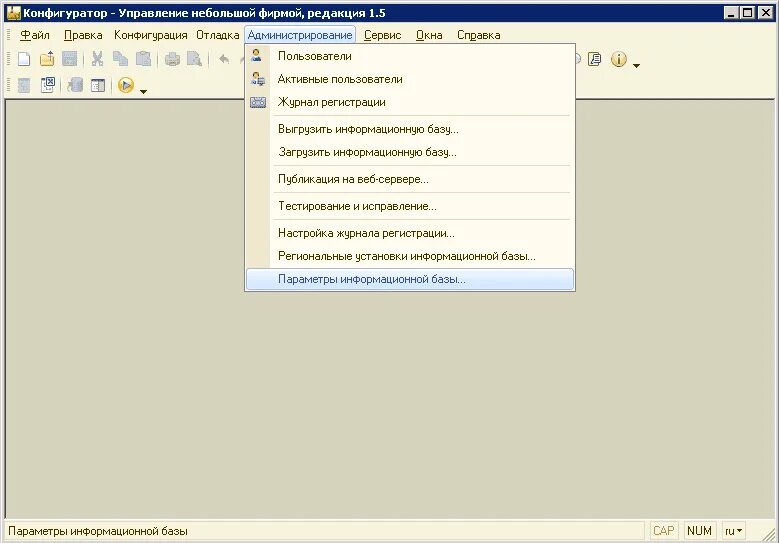Open the Файл menu
The width and height of the screenshot is (779, 543).
(x=35, y=35)
